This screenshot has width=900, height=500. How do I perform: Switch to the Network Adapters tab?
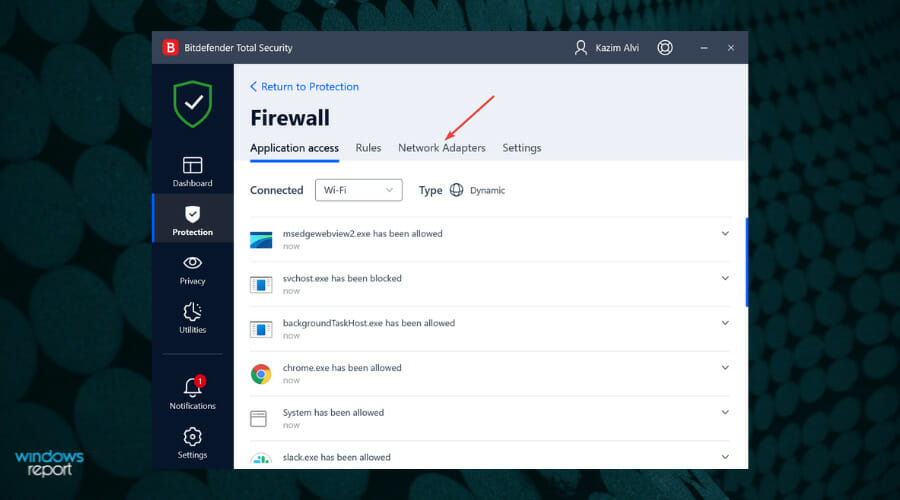pos(442,148)
